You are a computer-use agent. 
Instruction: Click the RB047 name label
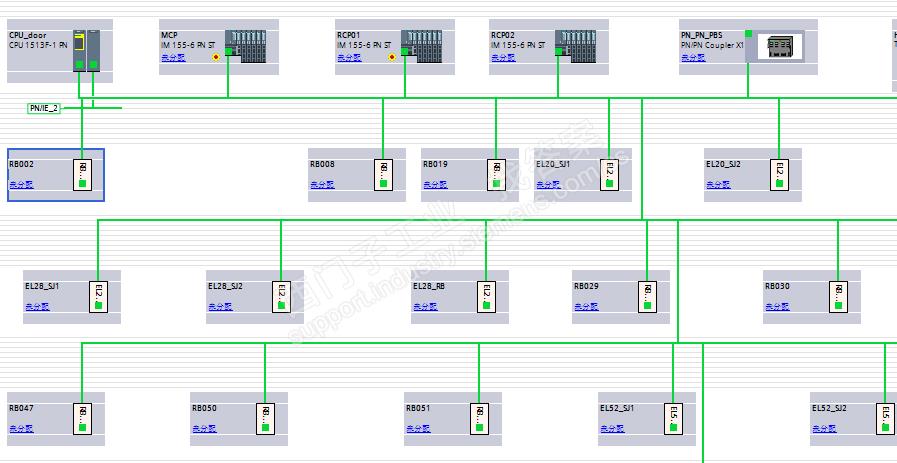click(x=21, y=408)
